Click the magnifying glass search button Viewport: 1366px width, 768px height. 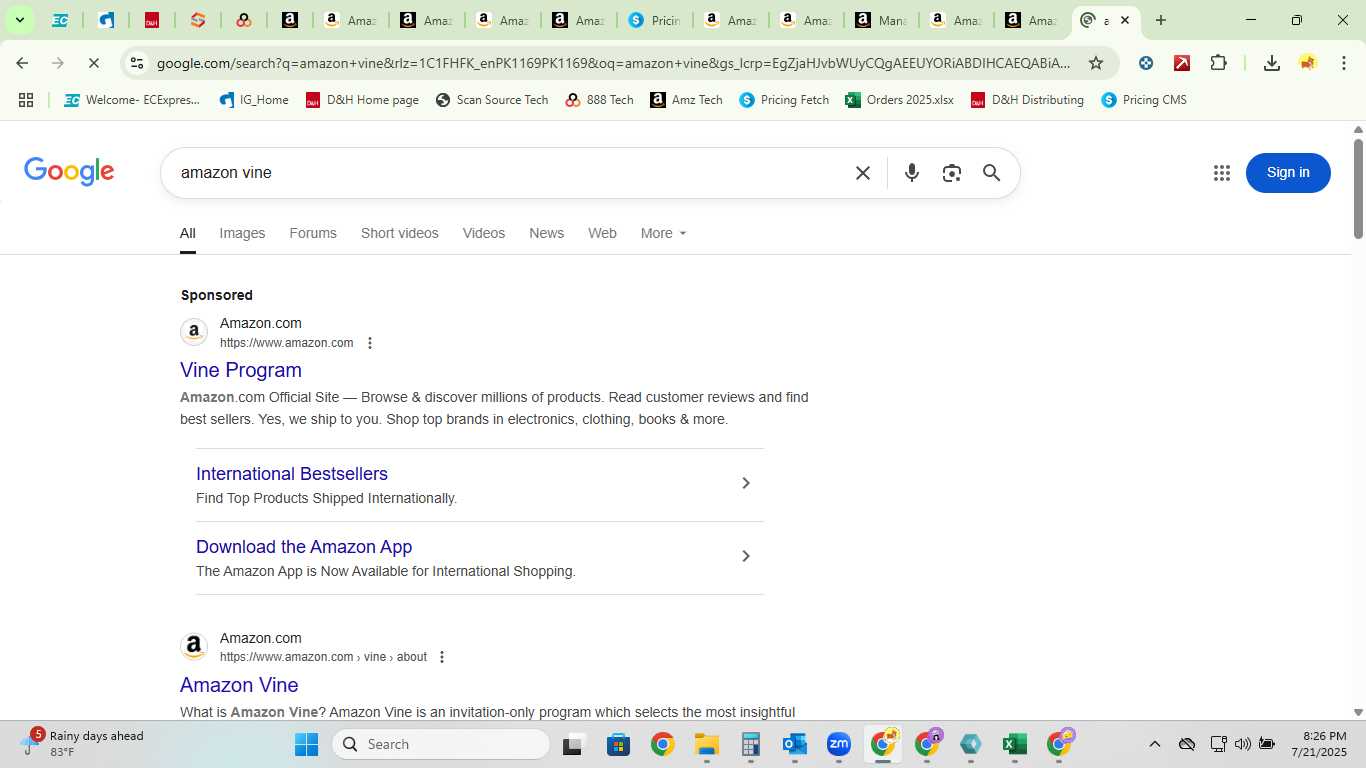point(991,173)
